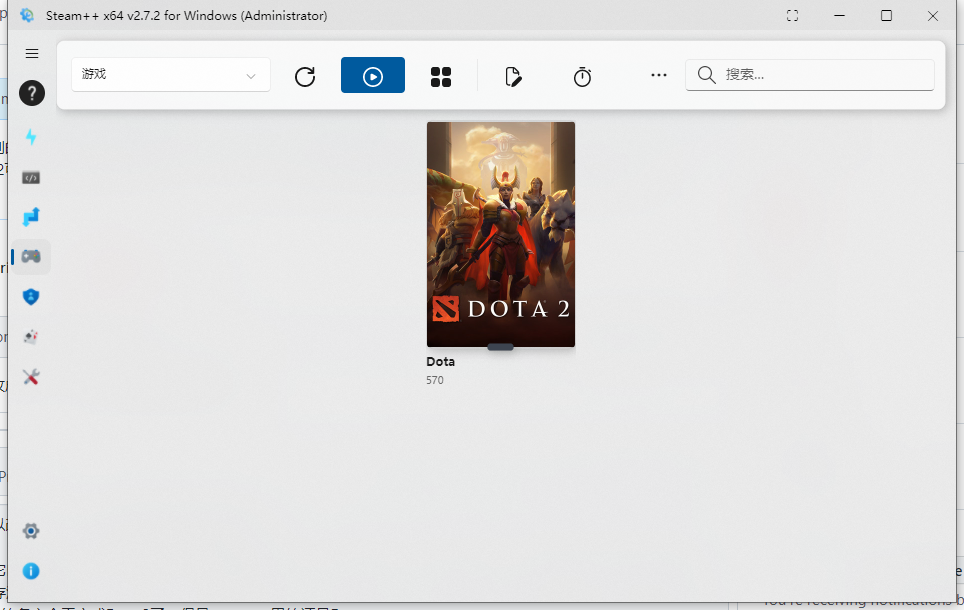
Task: Open the lightning bolt network acceleration page
Action: [x=31, y=137]
